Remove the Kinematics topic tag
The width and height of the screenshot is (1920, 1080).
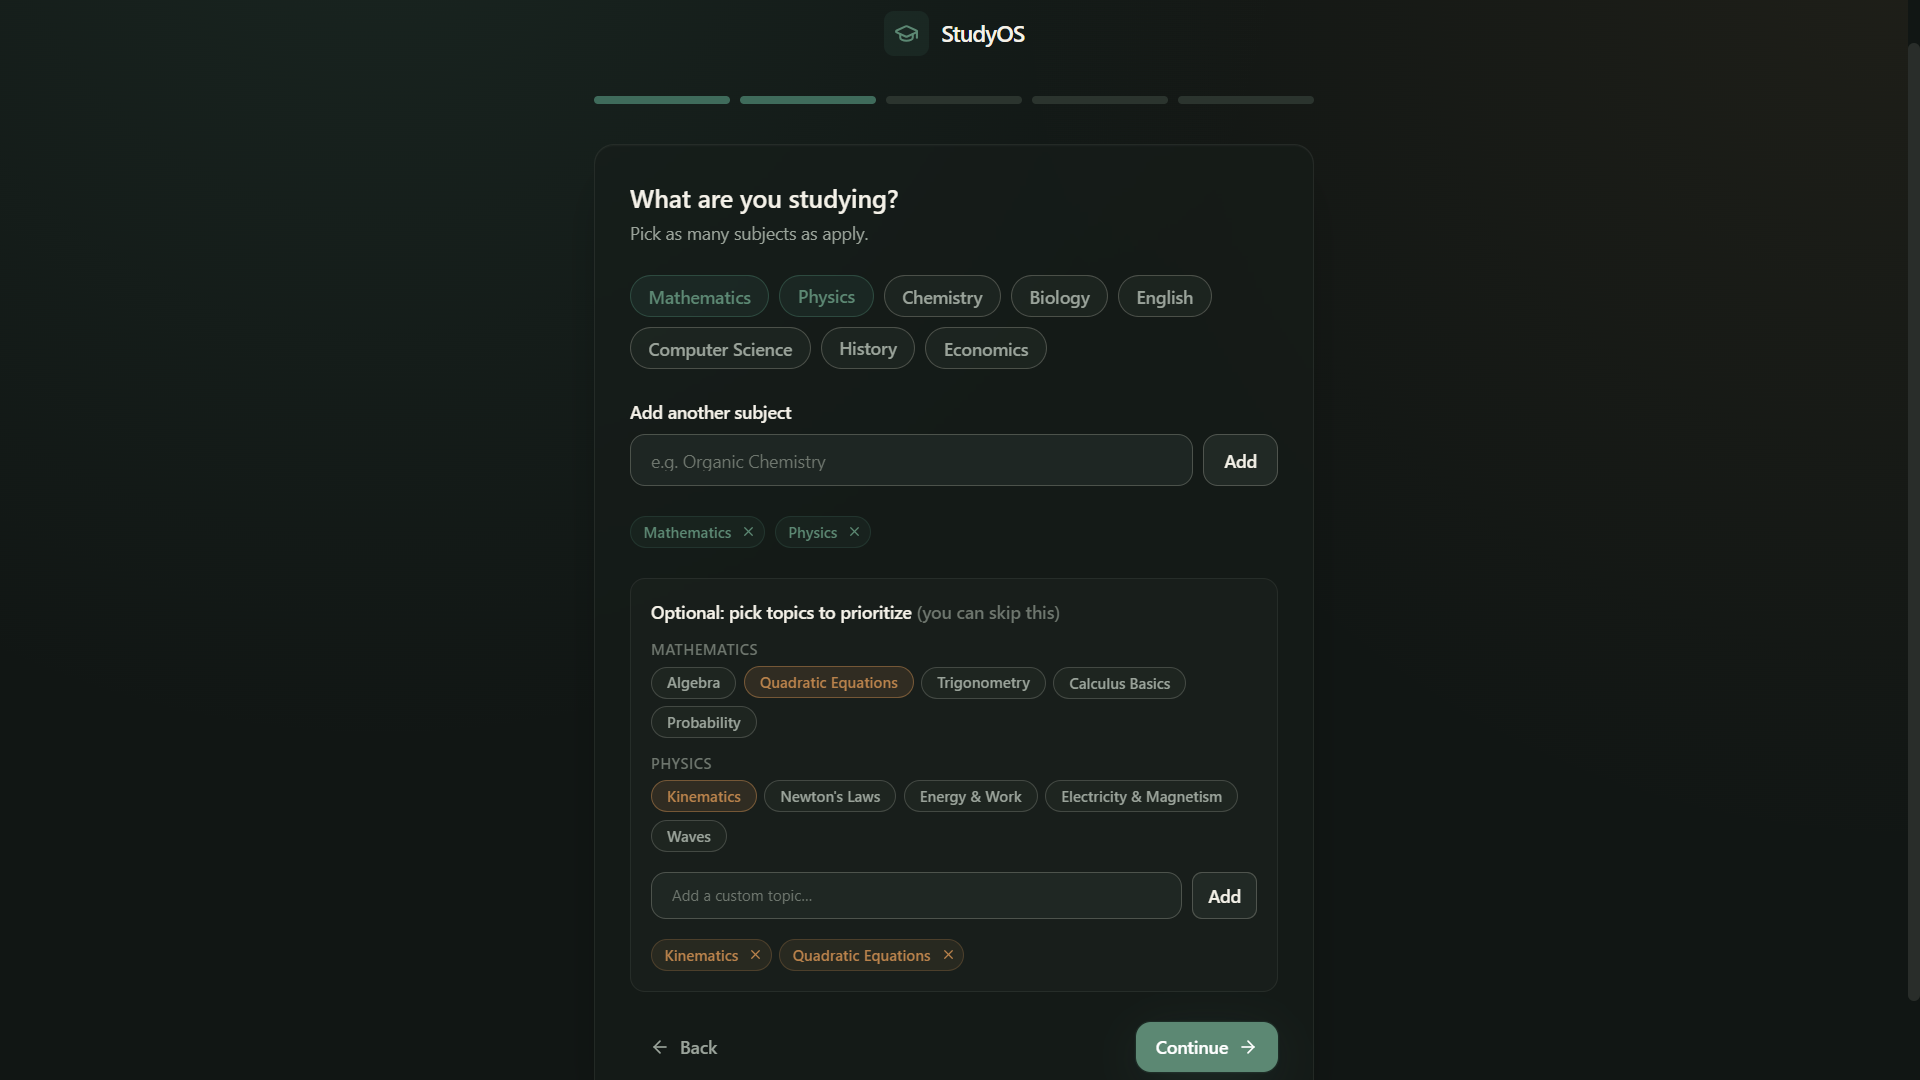(x=755, y=955)
